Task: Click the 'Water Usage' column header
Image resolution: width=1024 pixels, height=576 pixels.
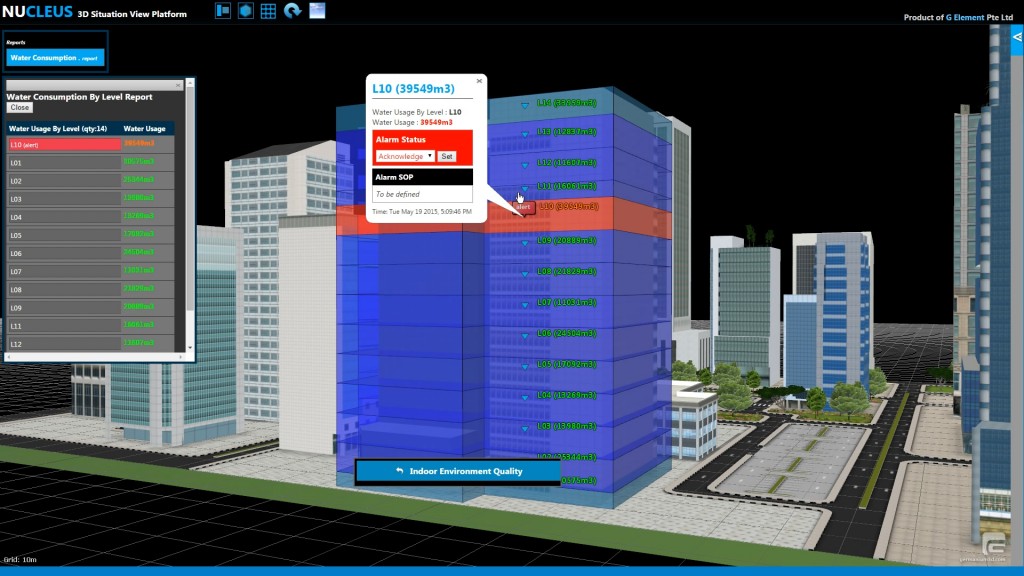Action: point(148,129)
